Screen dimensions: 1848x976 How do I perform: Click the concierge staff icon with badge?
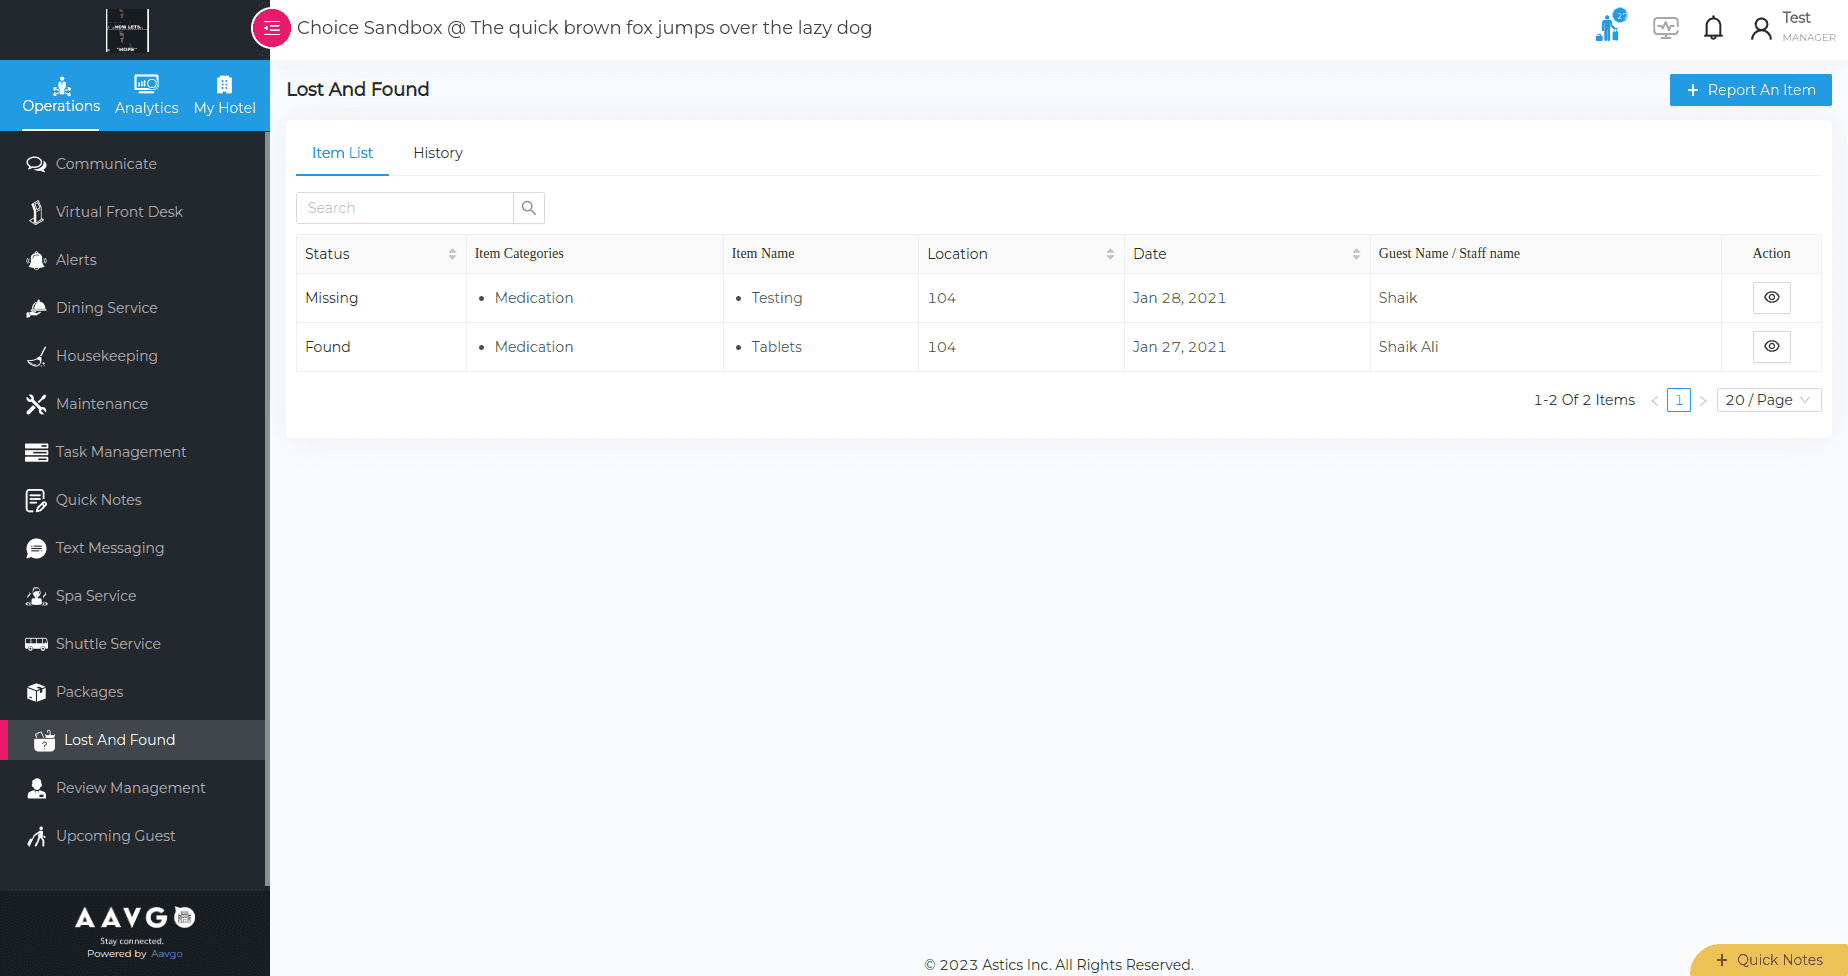pos(1609,27)
